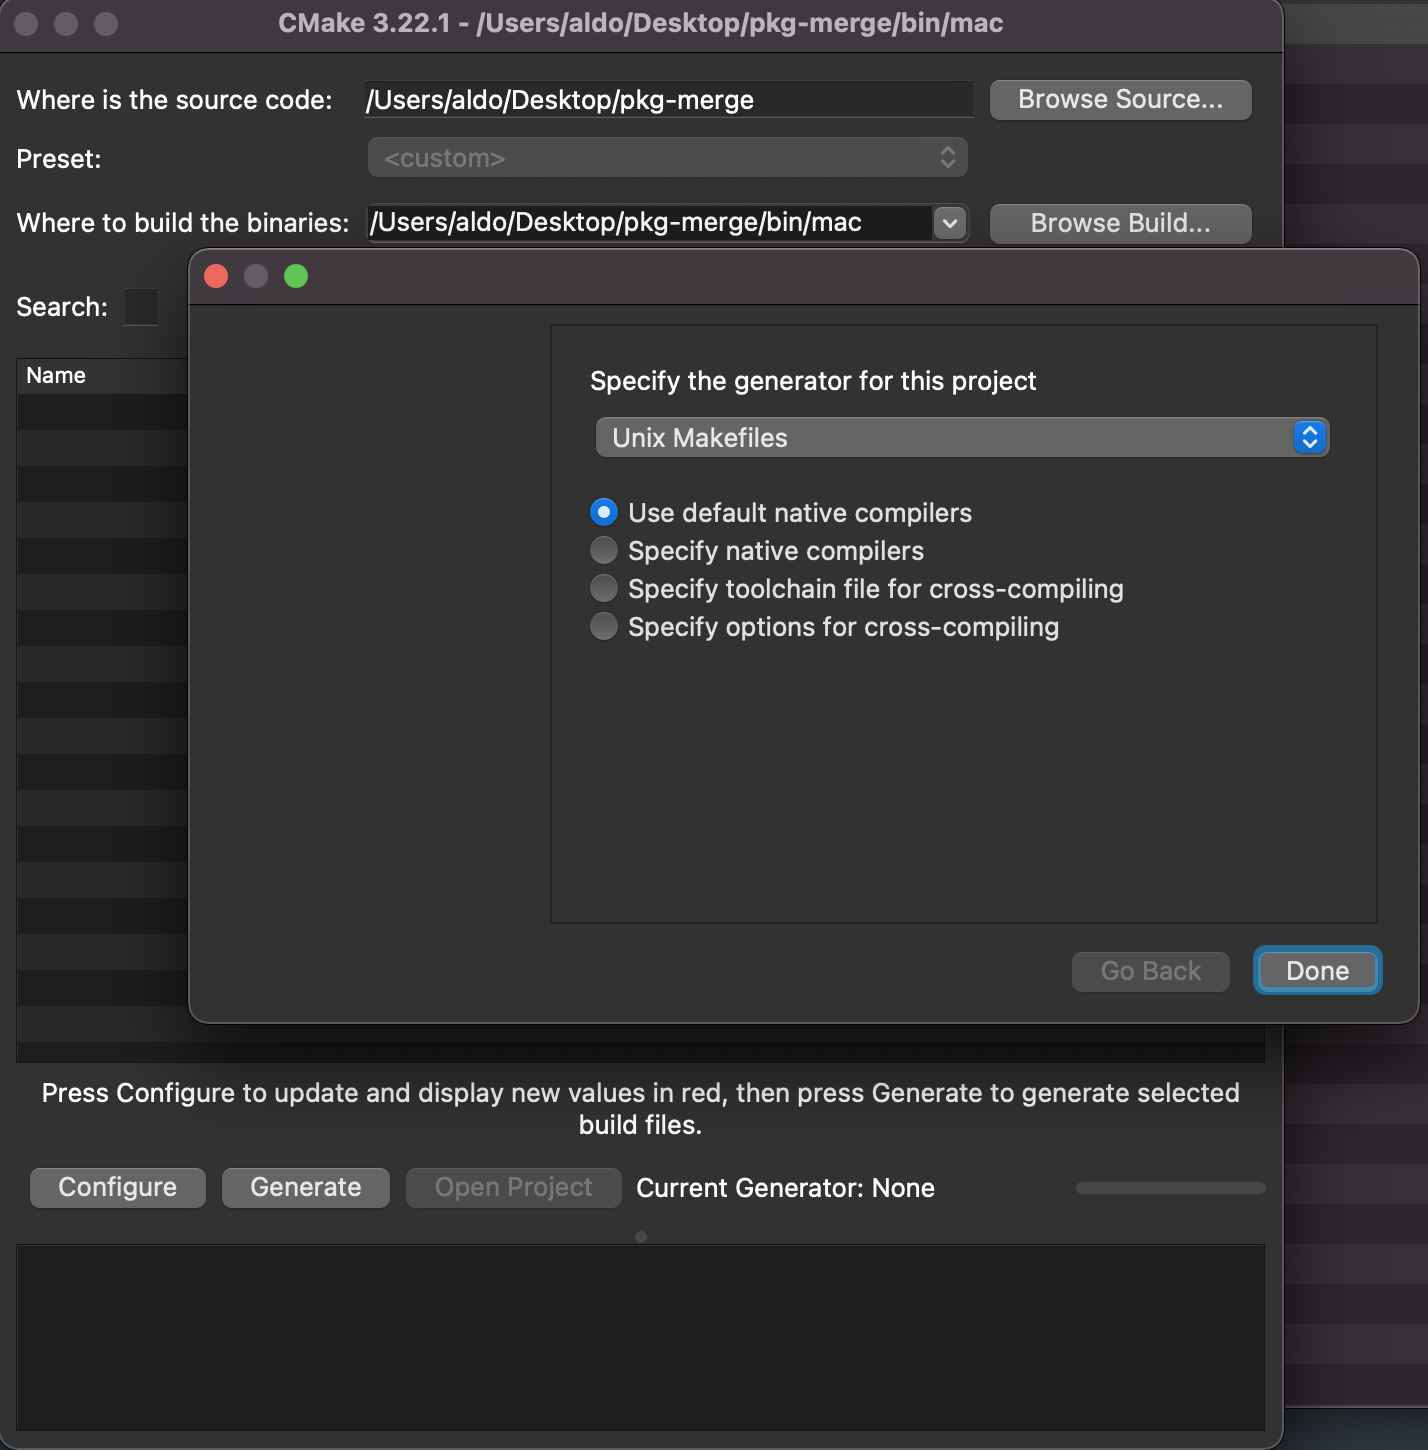Click Browse Source button

[x=1120, y=100]
